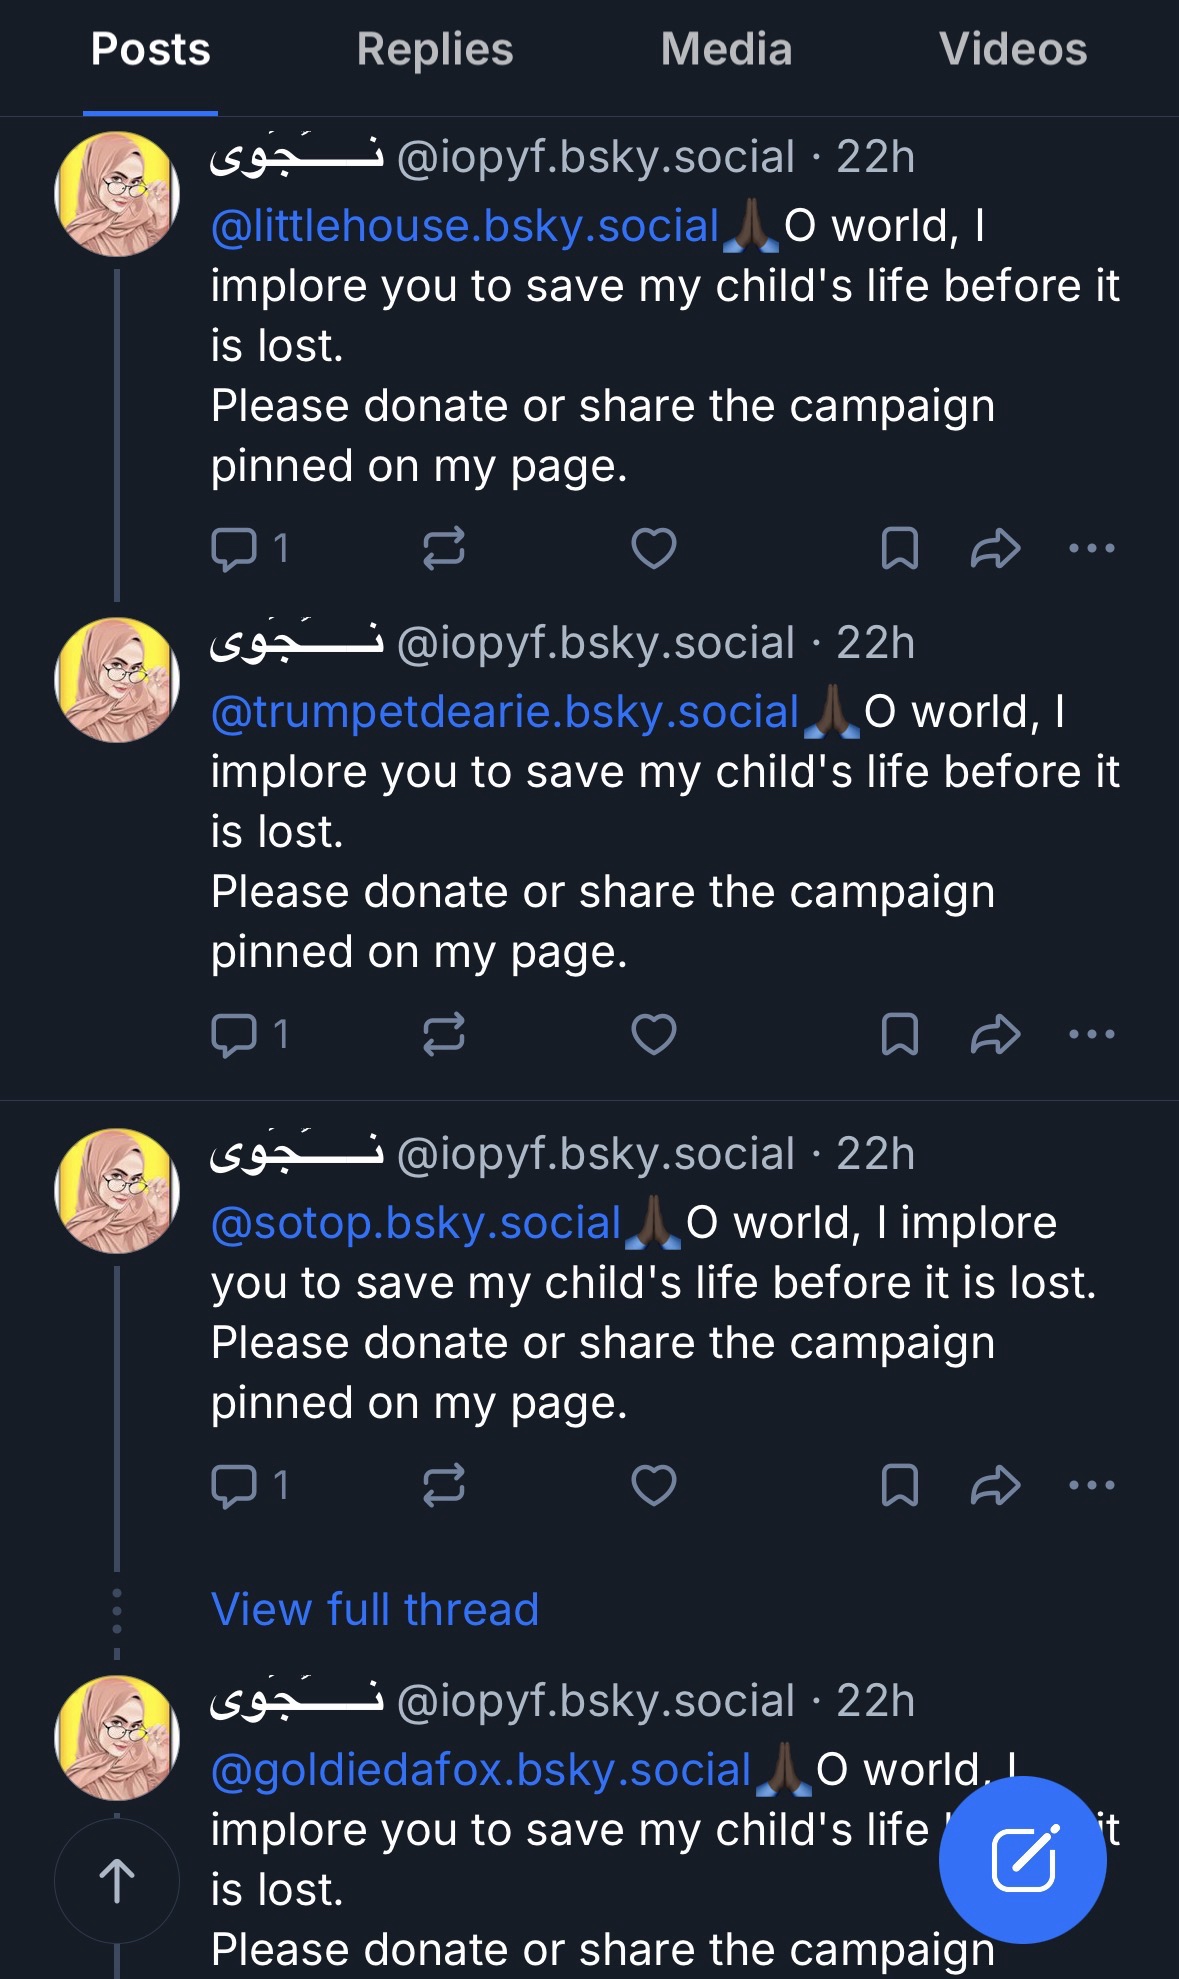Share the @littlehouse mention post

tap(995, 549)
